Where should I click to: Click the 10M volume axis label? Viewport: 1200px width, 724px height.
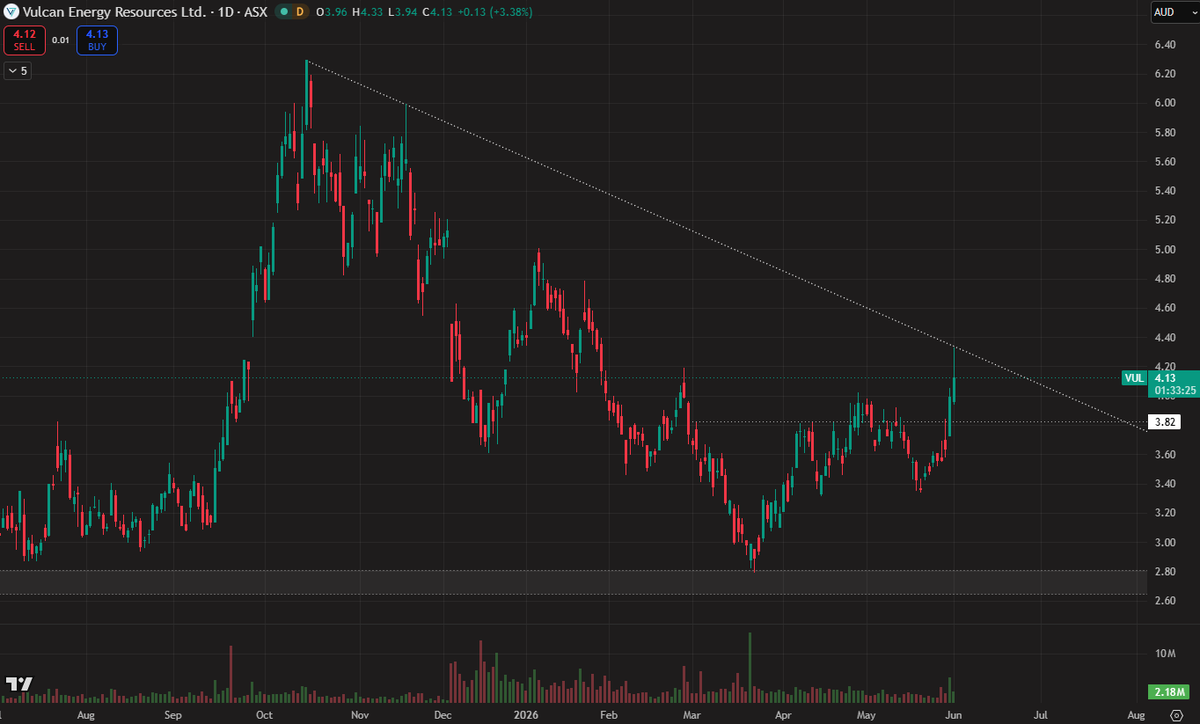tap(1164, 653)
